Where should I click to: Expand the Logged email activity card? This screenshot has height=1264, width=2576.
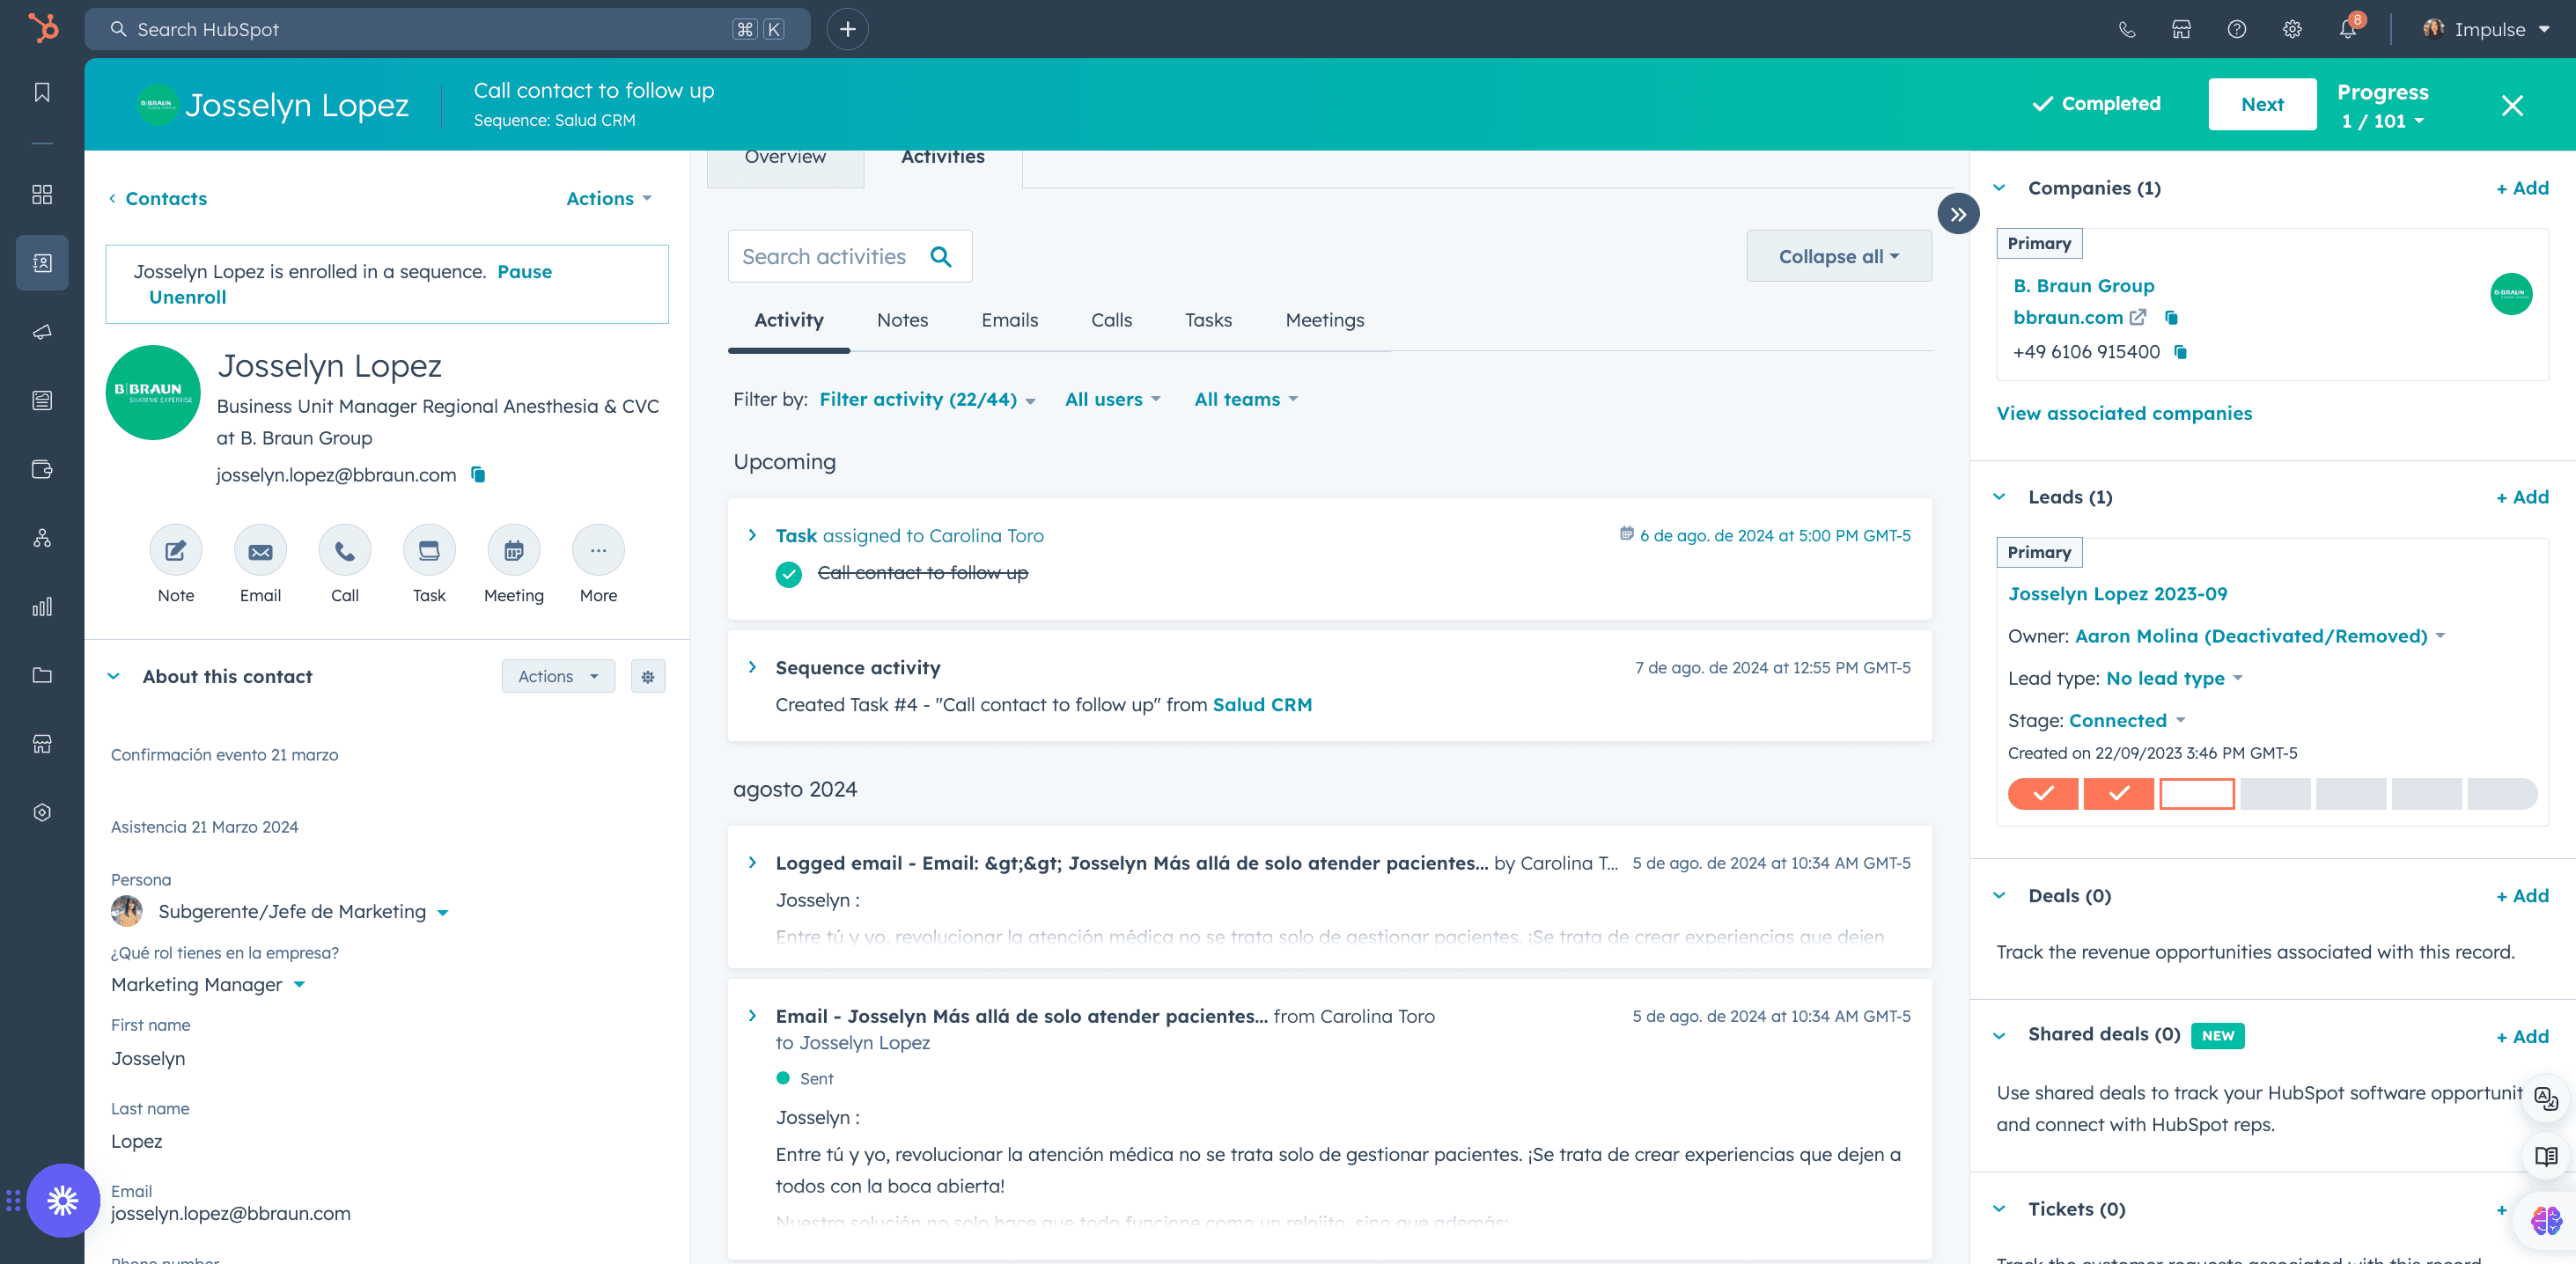point(752,863)
